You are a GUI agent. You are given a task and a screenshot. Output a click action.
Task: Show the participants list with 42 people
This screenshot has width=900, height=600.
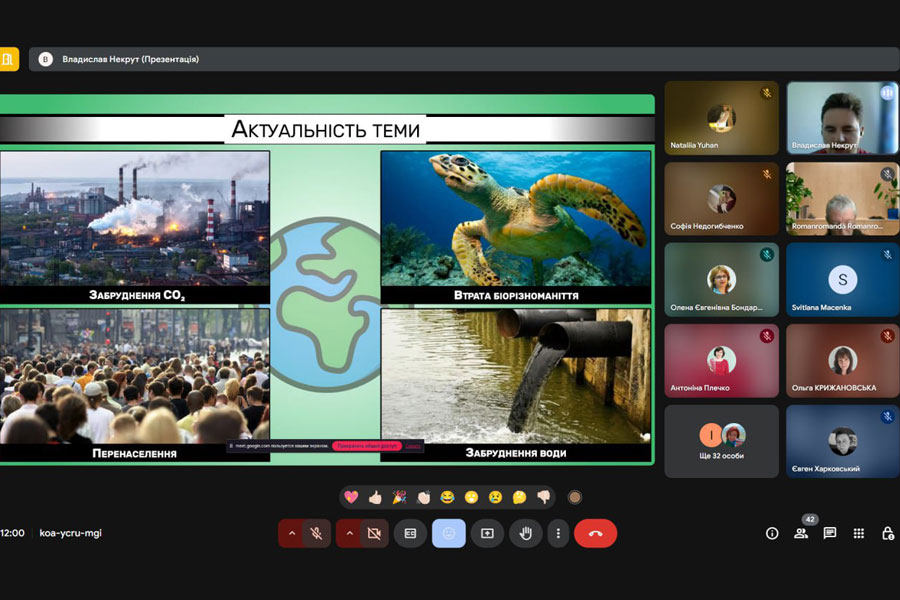[801, 533]
